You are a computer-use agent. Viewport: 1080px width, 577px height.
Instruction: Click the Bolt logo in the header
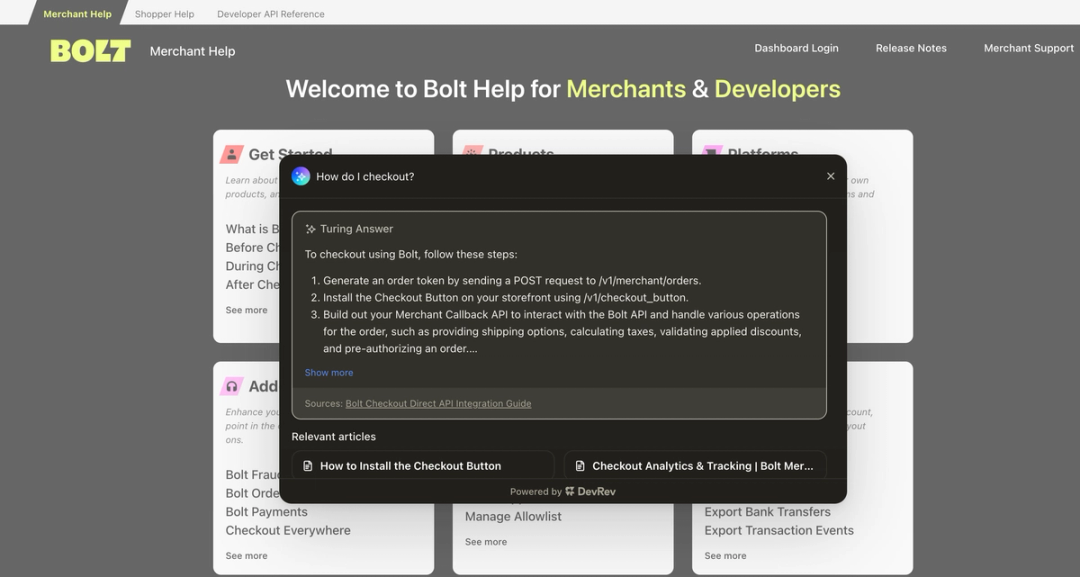(90, 50)
